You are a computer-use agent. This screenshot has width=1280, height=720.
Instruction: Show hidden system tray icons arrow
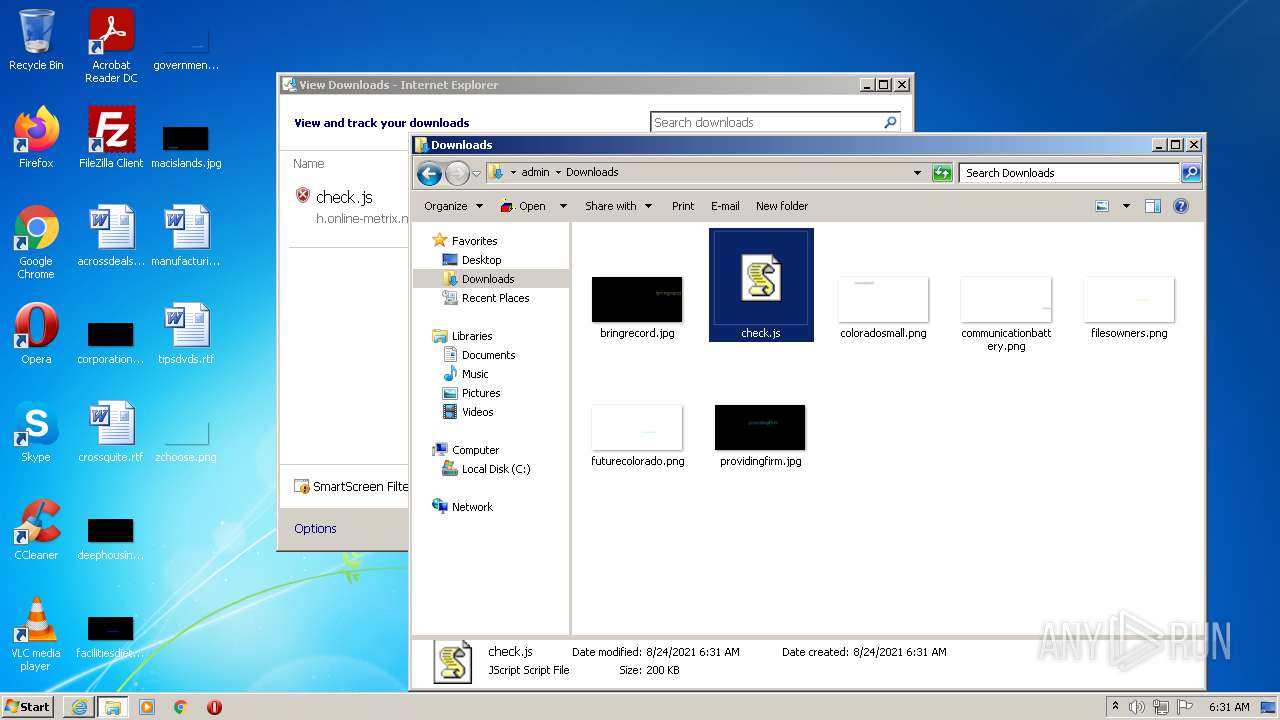click(1115, 706)
